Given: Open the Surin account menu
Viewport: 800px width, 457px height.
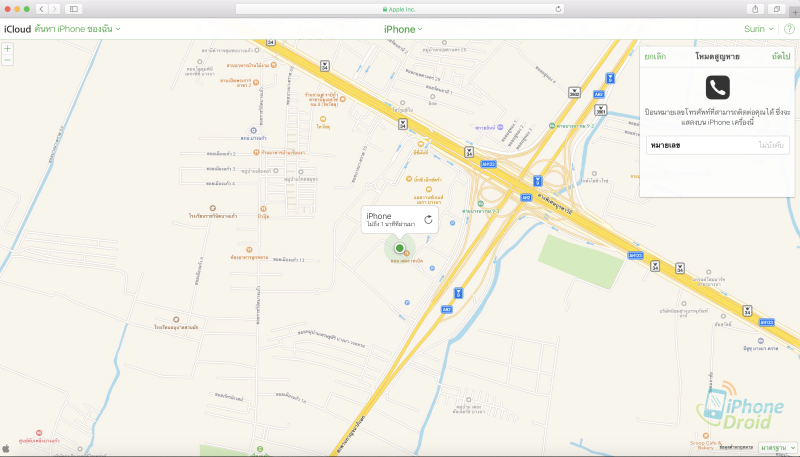Looking at the screenshot, I should pyautogui.click(x=758, y=29).
